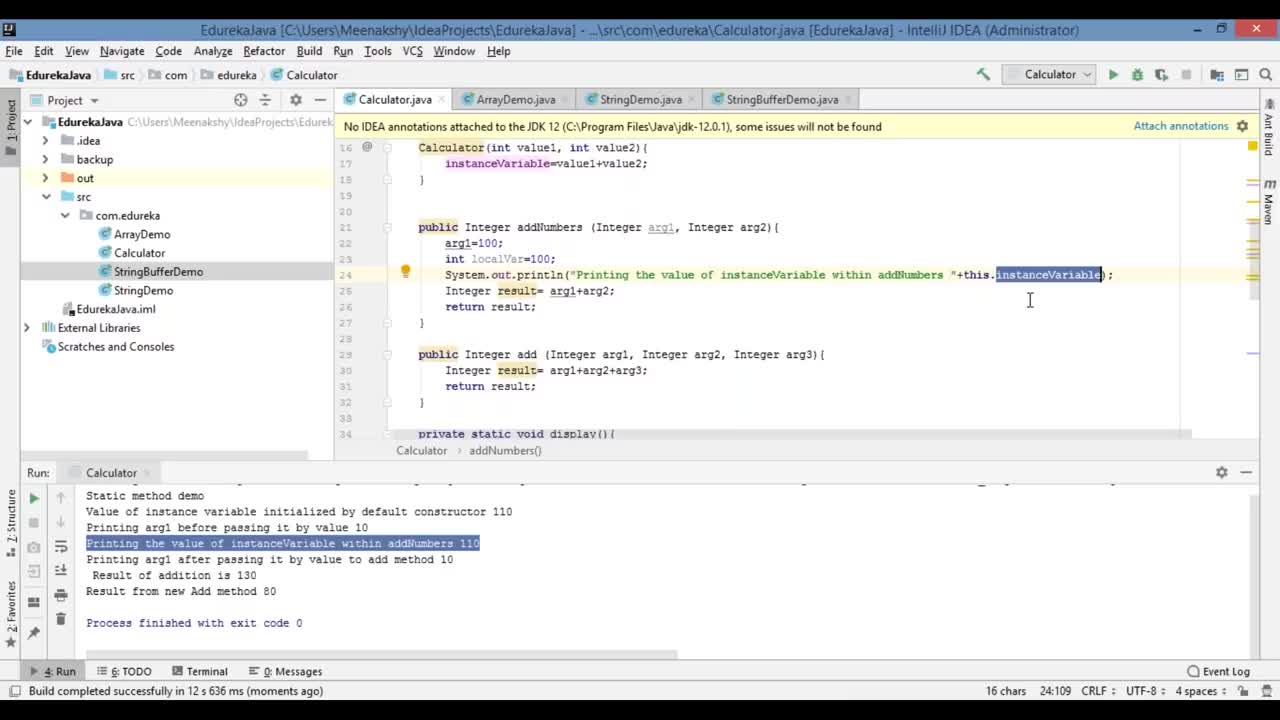Viewport: 1280px width, 720px height.
Task: Run Calculator with coverage icon
Action: [x=1161, y=75]
